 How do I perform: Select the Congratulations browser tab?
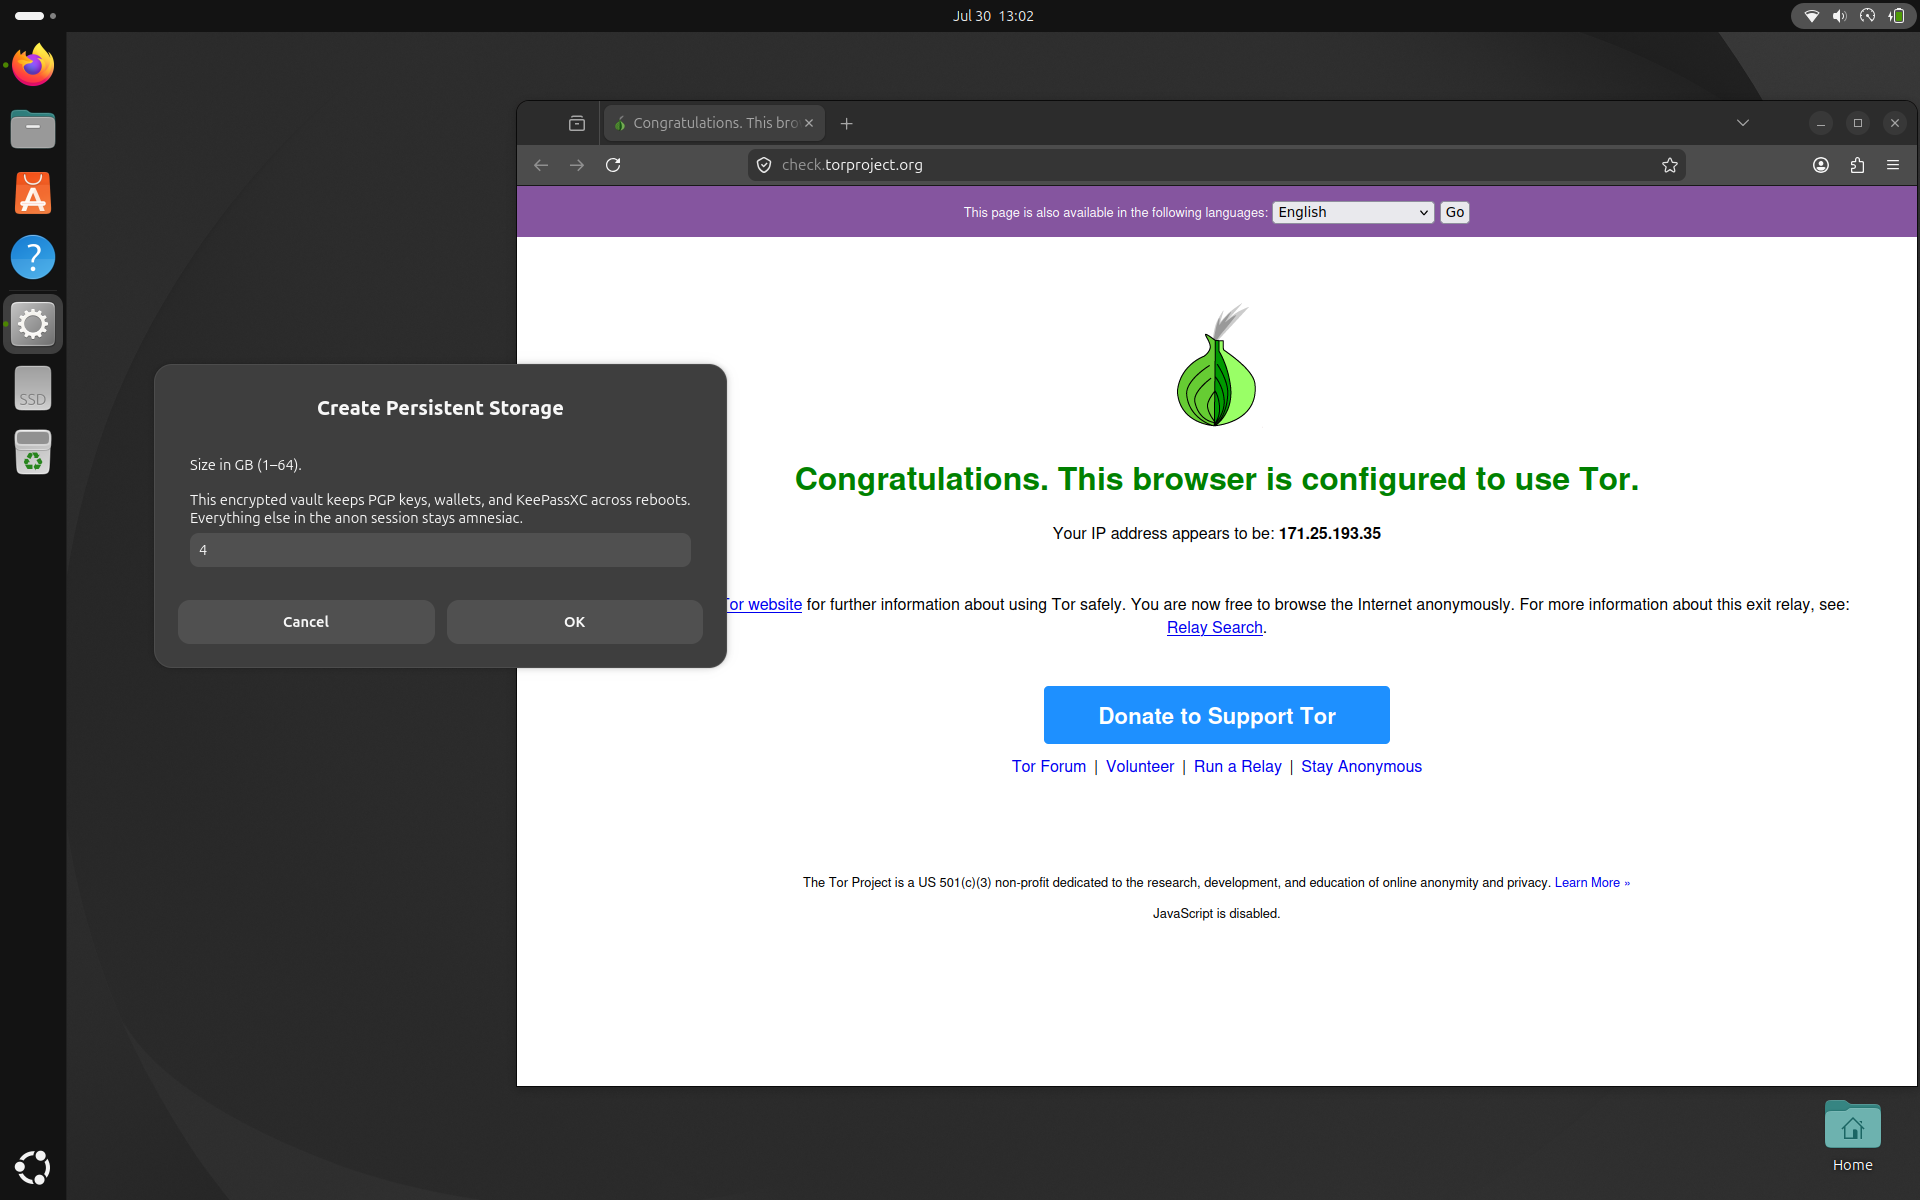[x=714, y=123]
